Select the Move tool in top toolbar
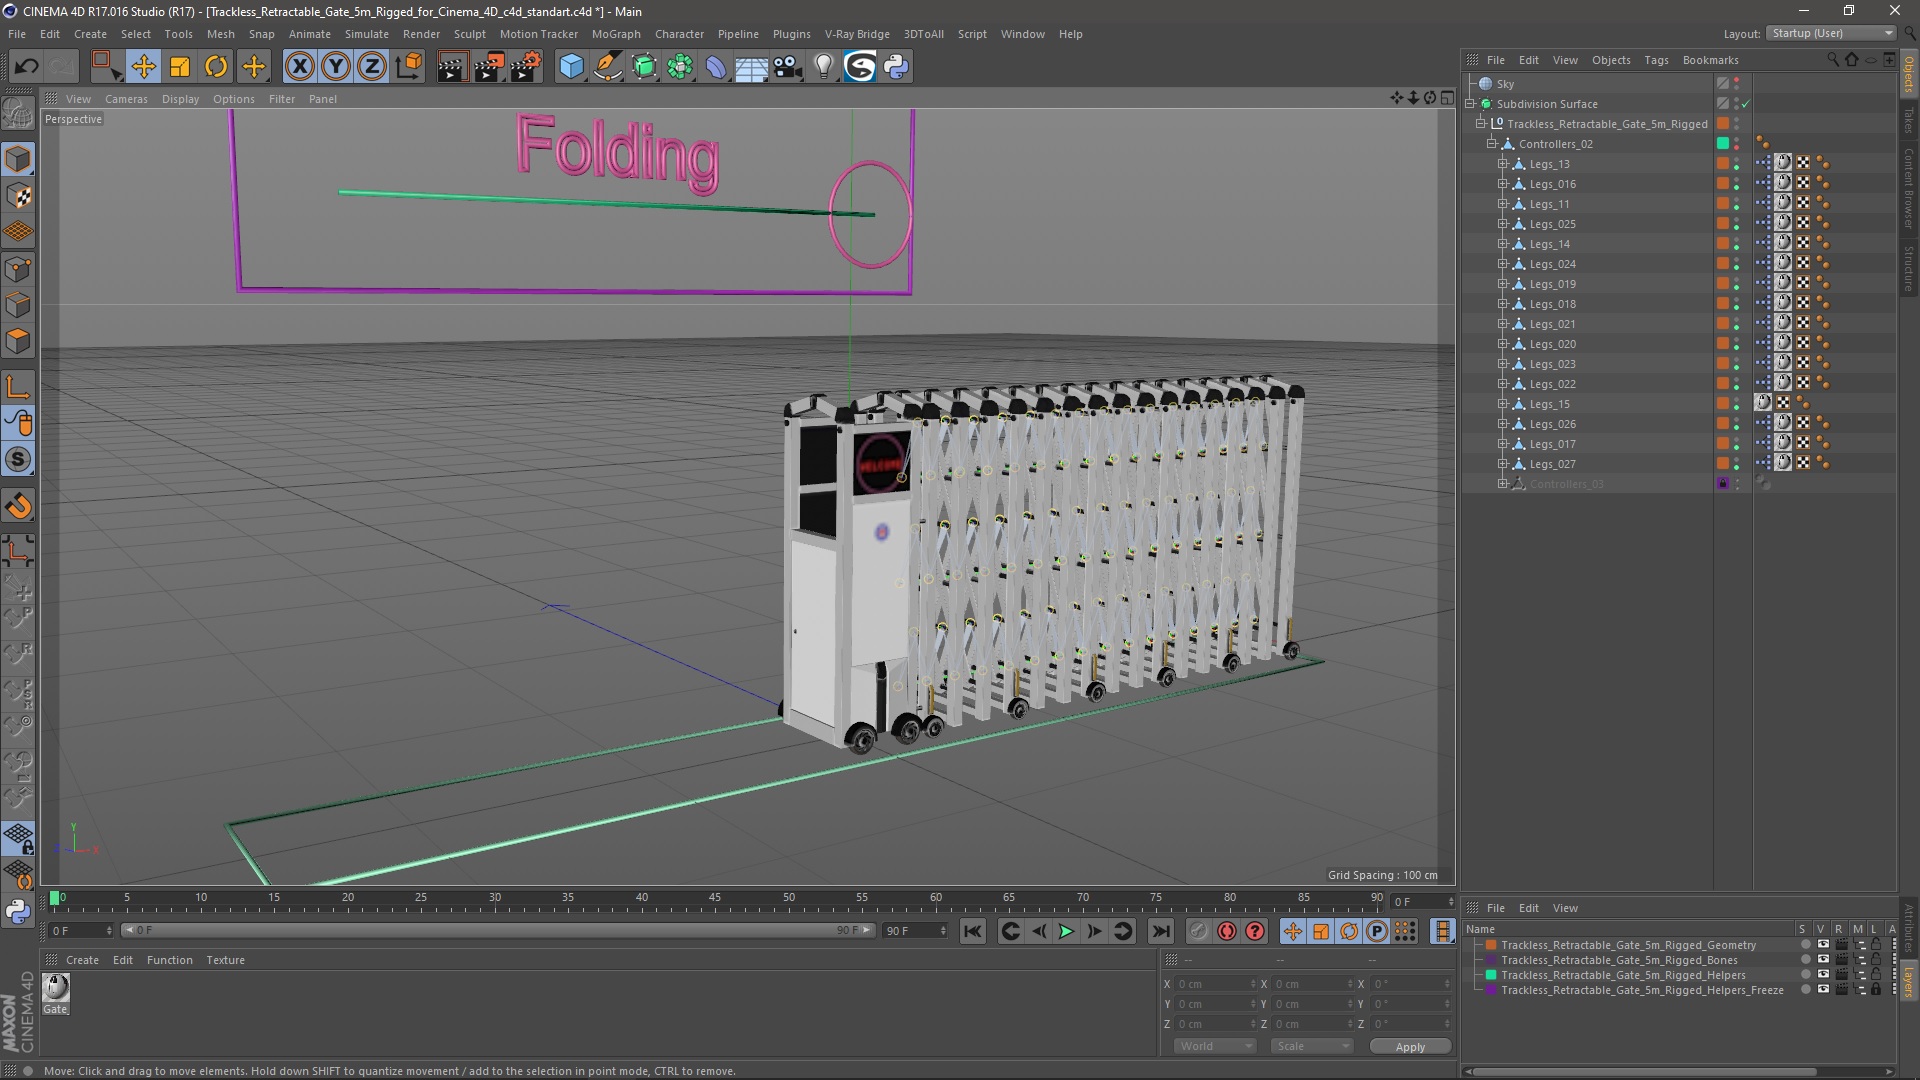 143,67
